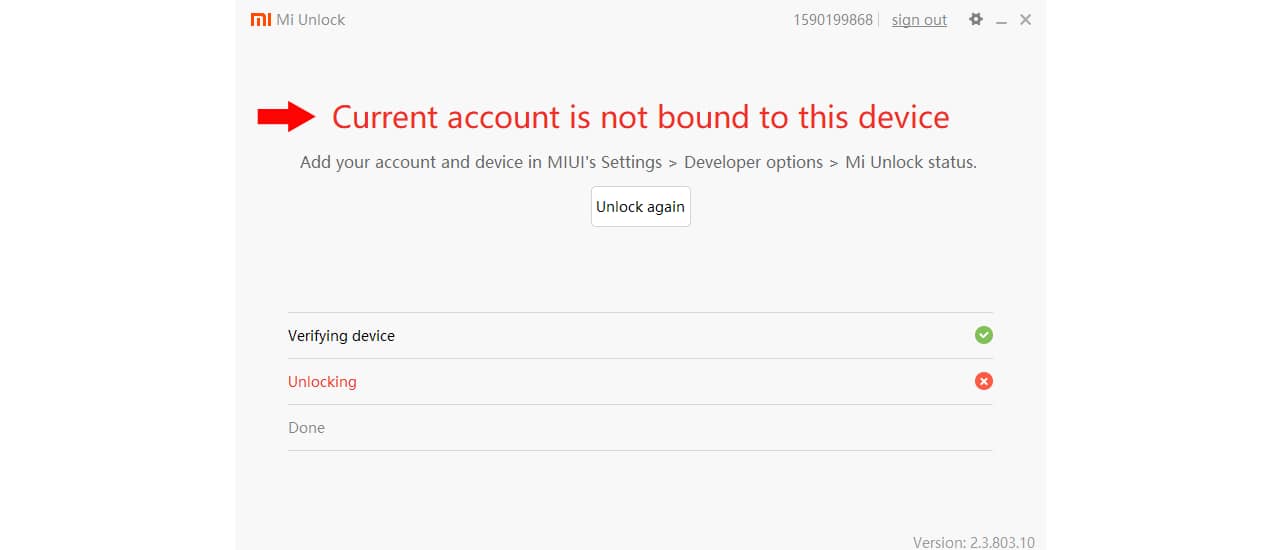
Task: Open settings via the gear icon
Action: click(x=976, y=19)
